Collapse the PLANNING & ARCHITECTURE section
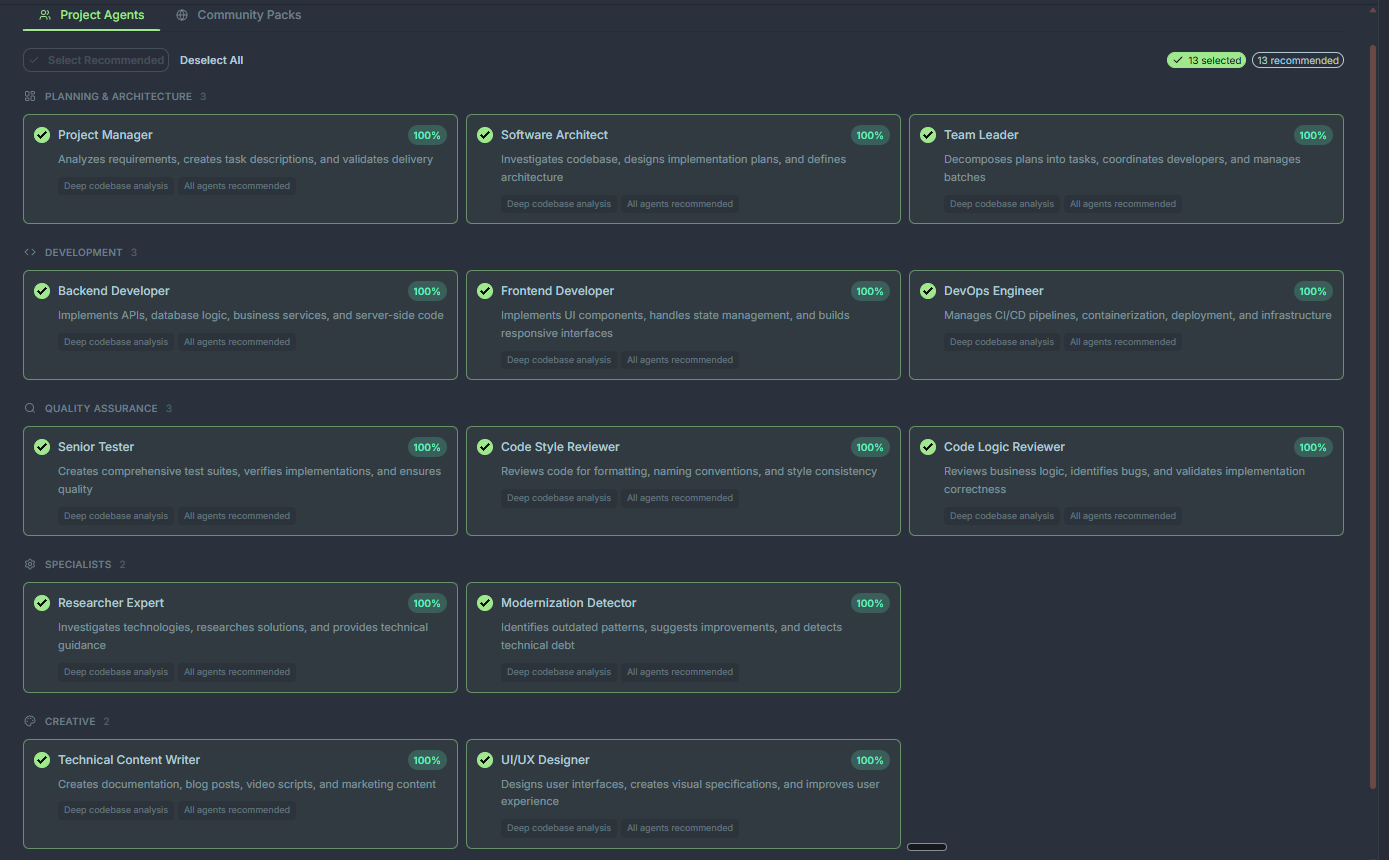 117,96
